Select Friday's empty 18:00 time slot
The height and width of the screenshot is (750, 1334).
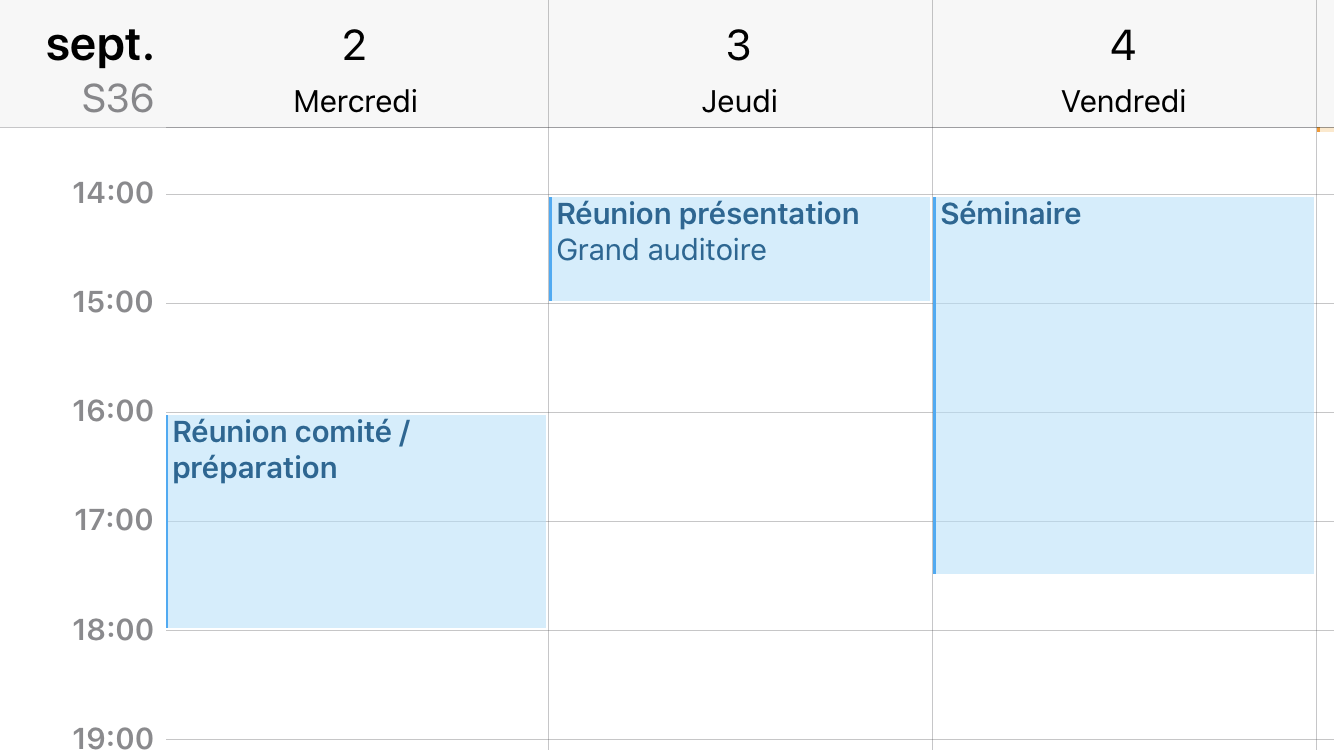coord(1123,684)
